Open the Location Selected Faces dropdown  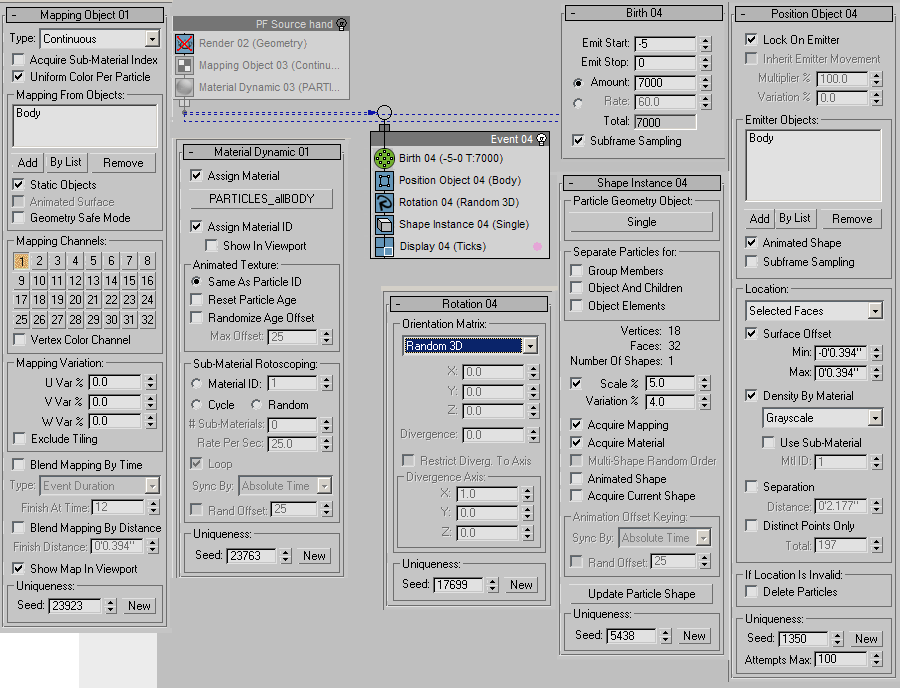click(875, 311)
